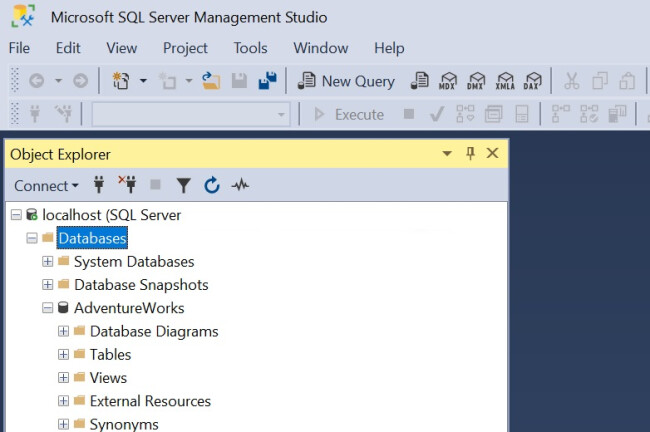Expand the System Databases folder
The image size is (650, 432).
coord(48,261)
